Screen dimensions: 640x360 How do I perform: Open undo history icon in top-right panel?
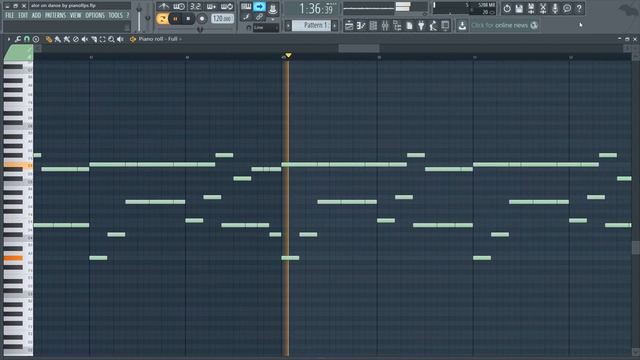coord(507,8)
